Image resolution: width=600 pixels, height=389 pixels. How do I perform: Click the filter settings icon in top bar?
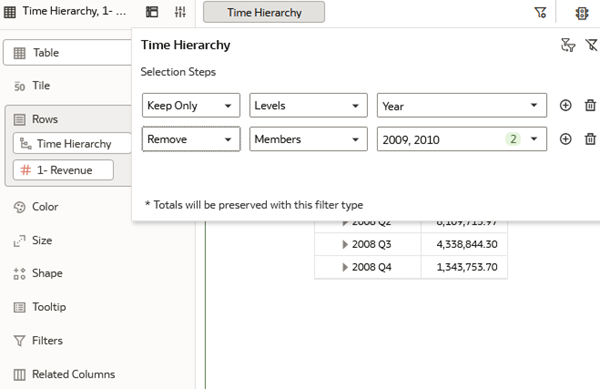click(x=540, y=13)
